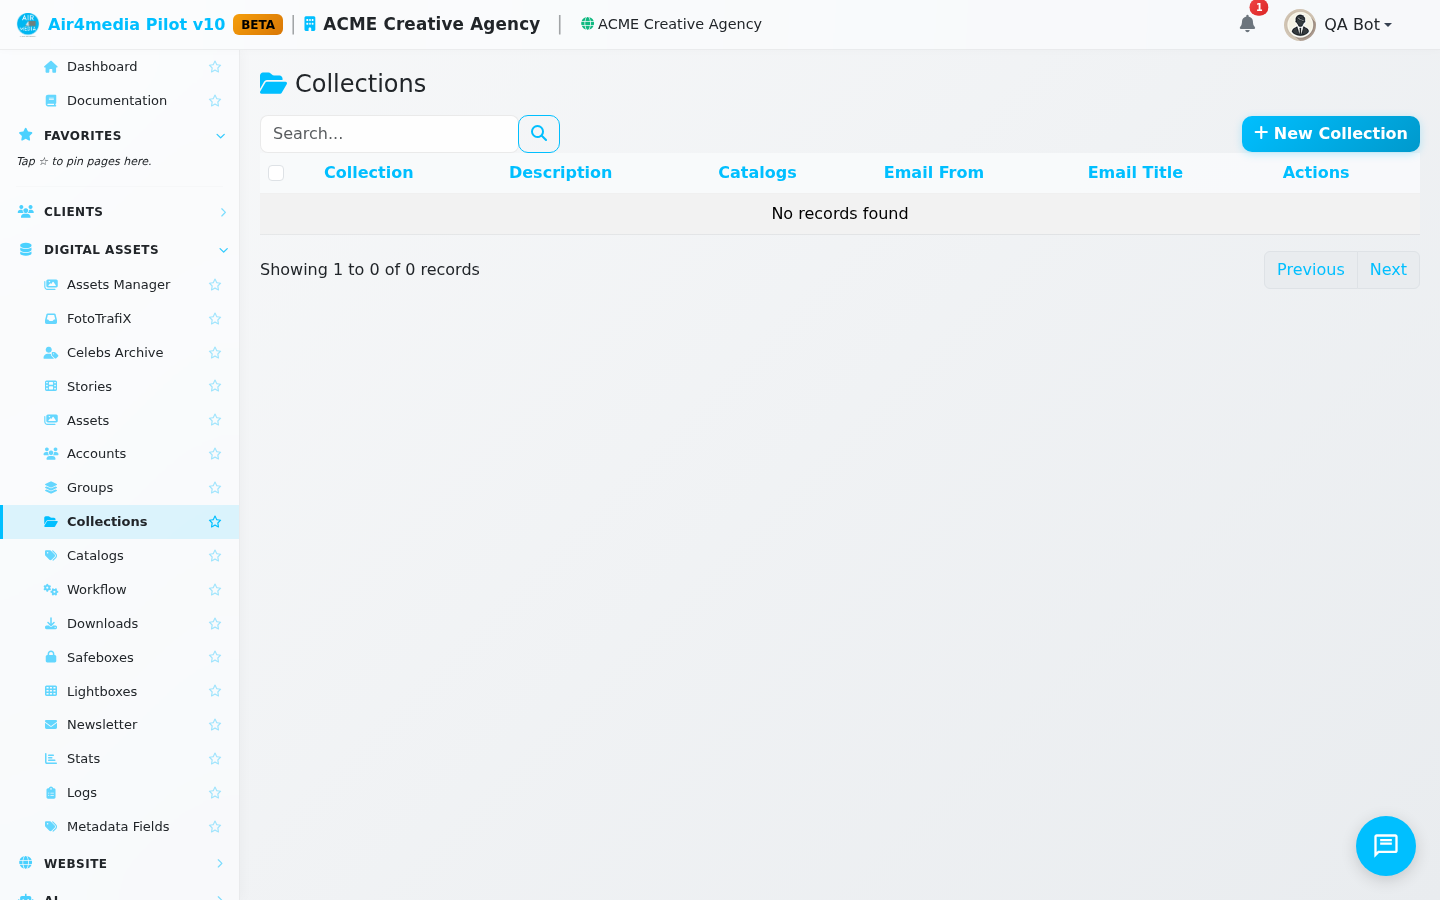Click the ACME Creative Agency globe link
1440x900 pixels.
[x=671, y=24]
